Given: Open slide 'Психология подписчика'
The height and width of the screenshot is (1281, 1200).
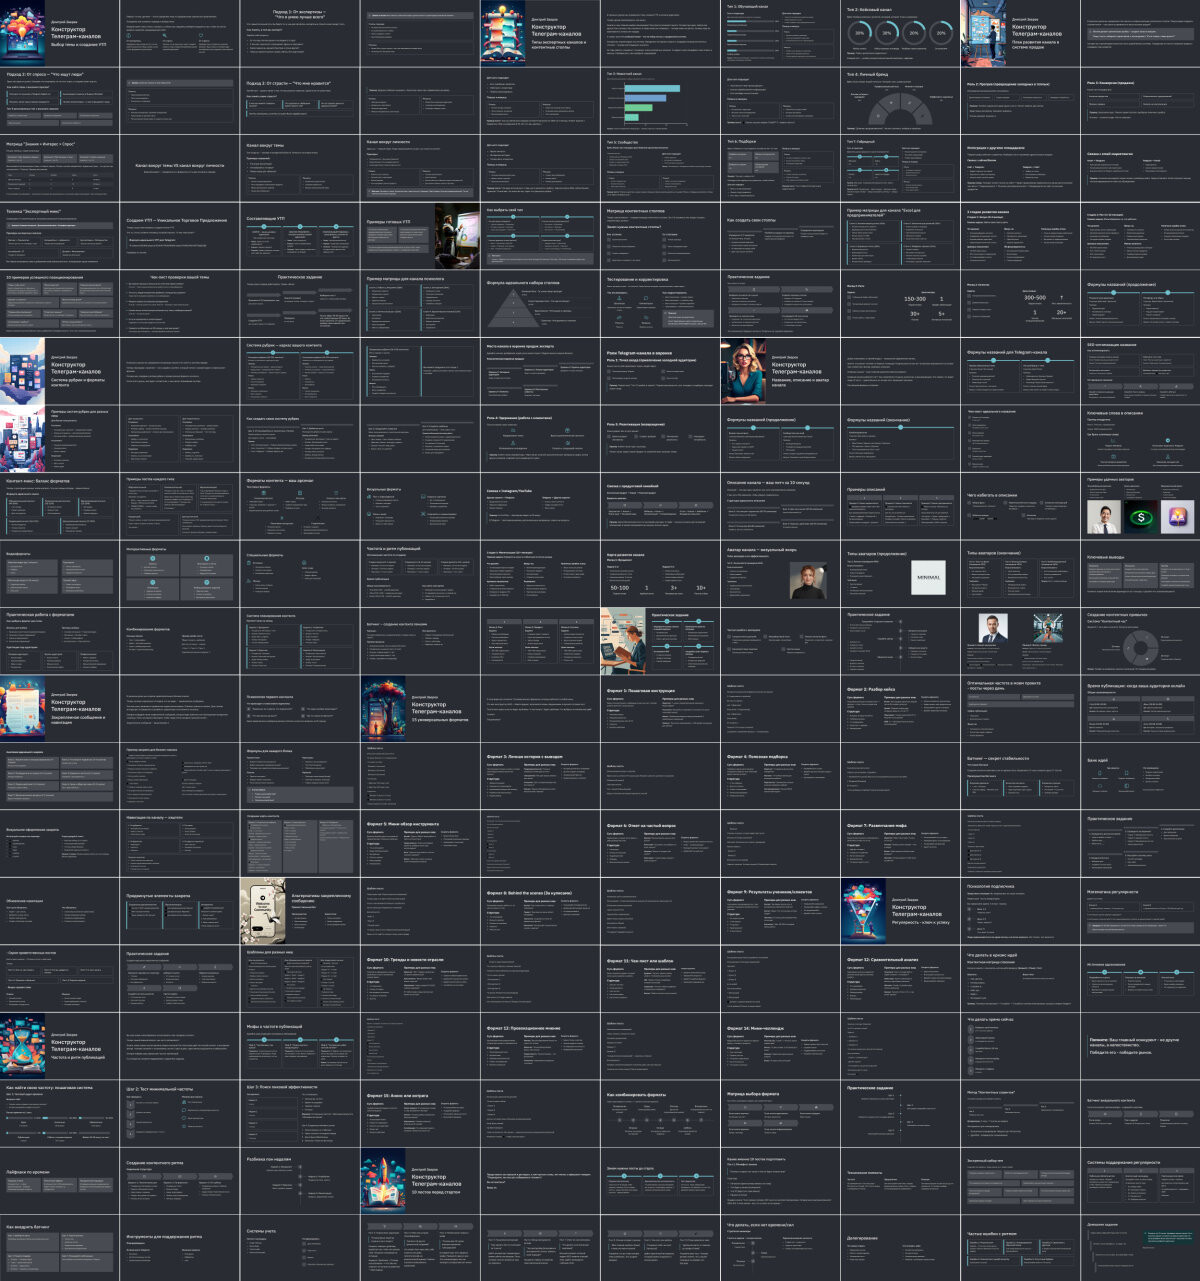Looking at the screenshot, I should point(1020,911).
